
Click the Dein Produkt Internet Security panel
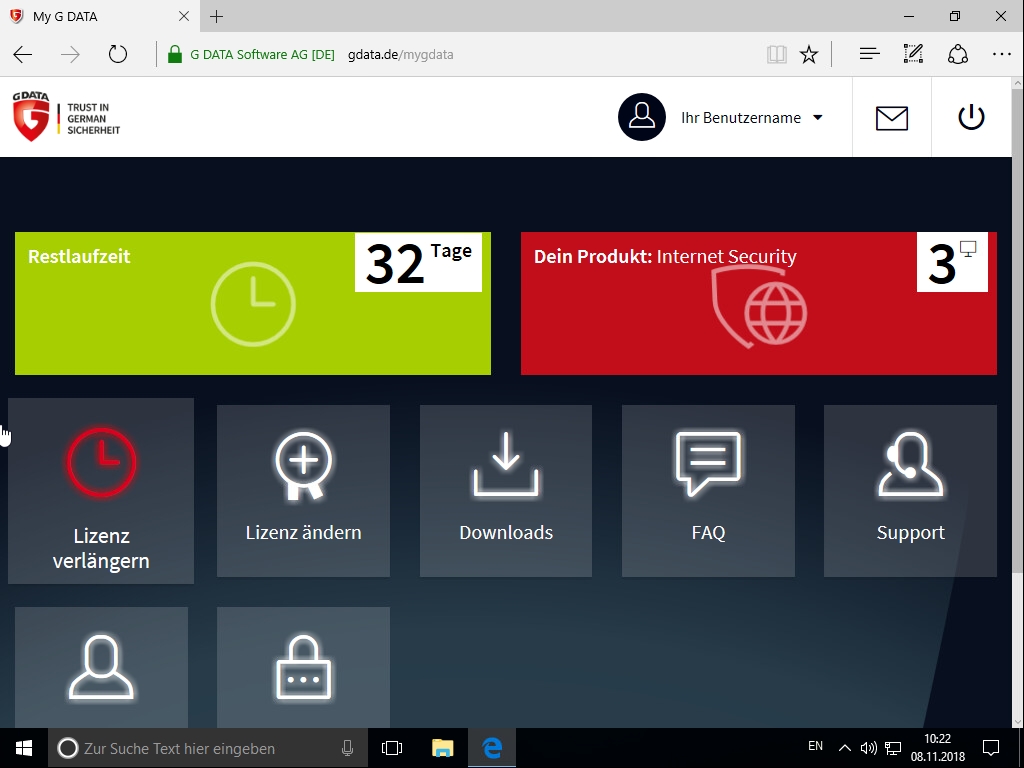(x=759, y=303)
